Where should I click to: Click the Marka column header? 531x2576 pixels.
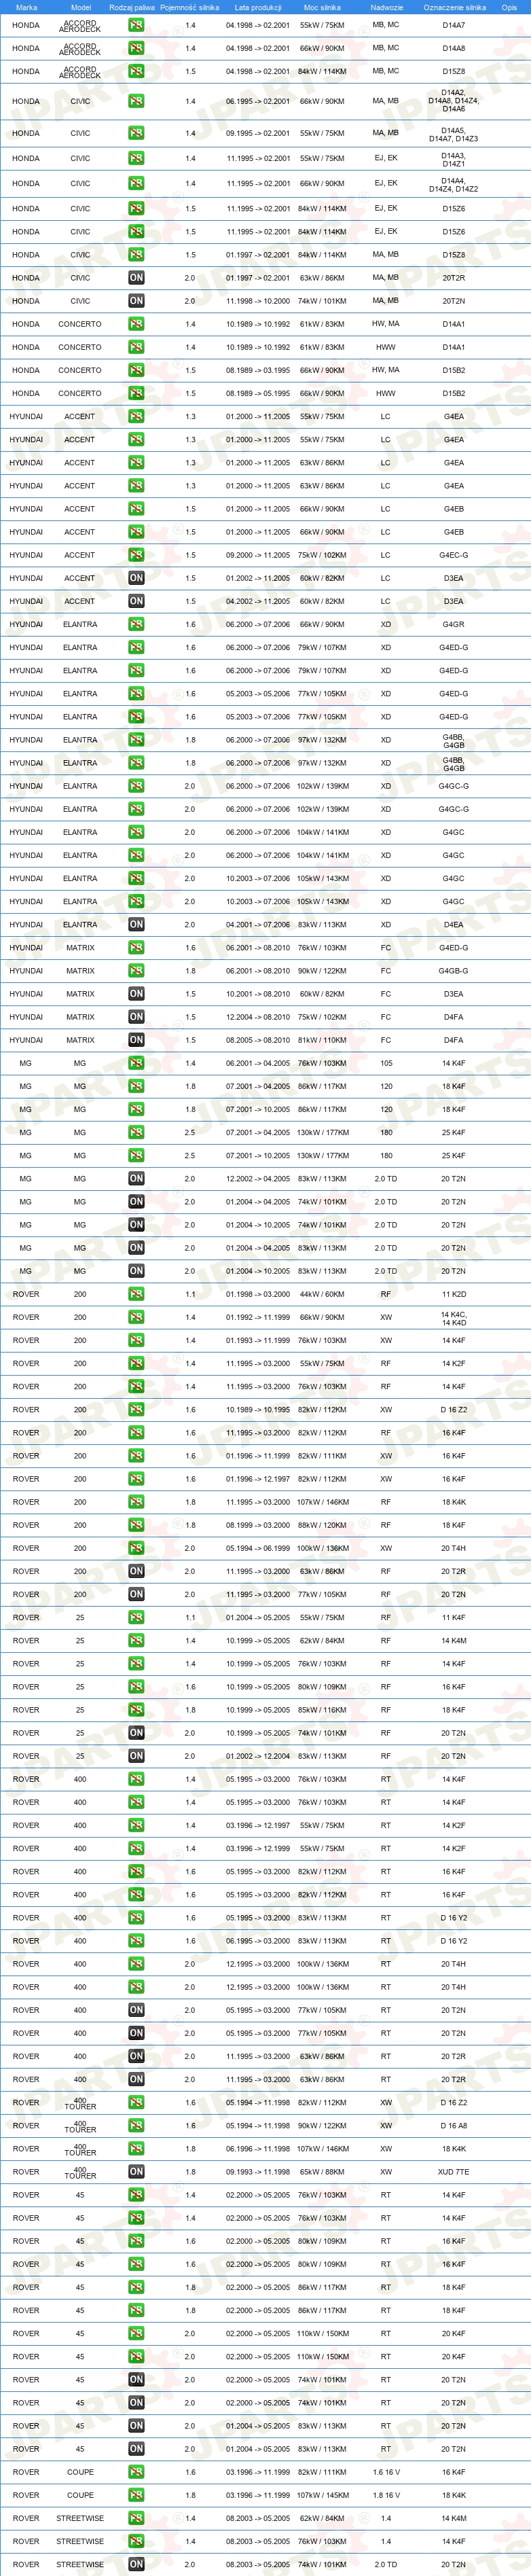coord(26,7)
